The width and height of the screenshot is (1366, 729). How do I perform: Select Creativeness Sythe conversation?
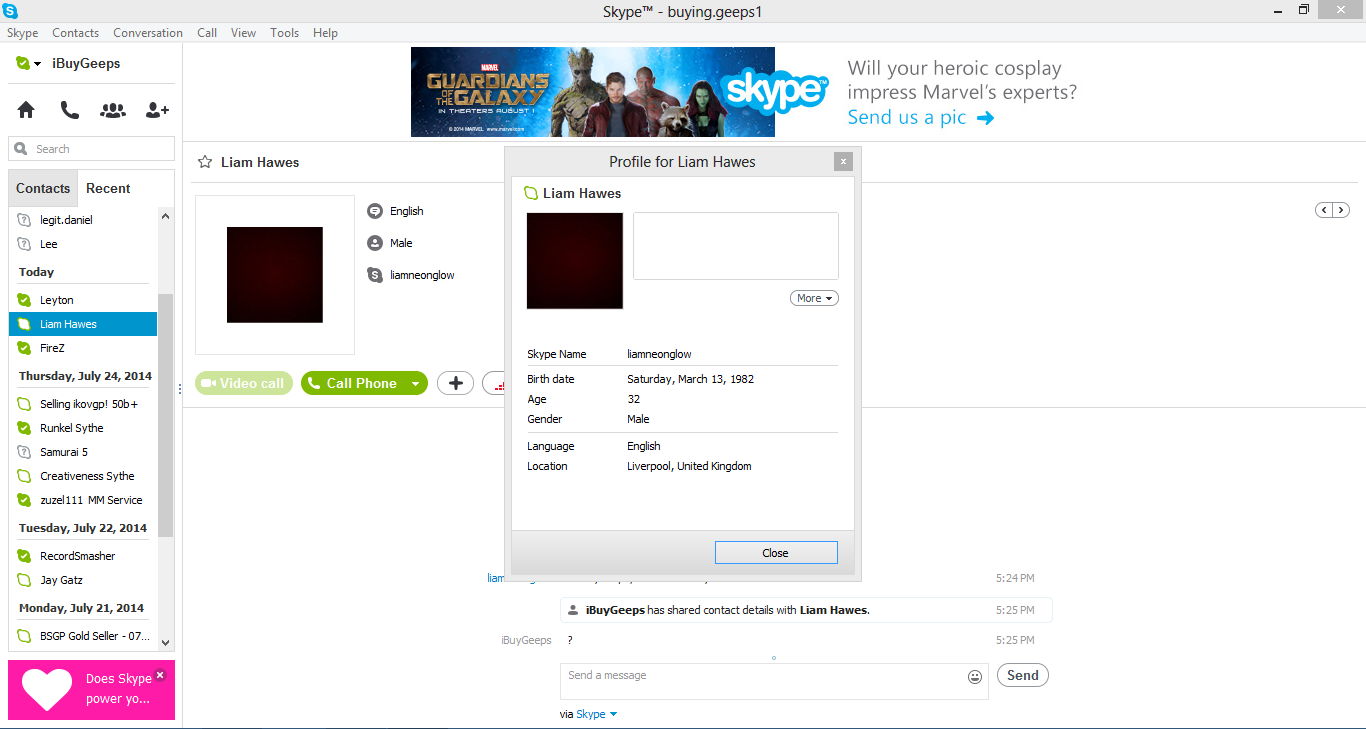pyautogui.click(x=83, y=476)
